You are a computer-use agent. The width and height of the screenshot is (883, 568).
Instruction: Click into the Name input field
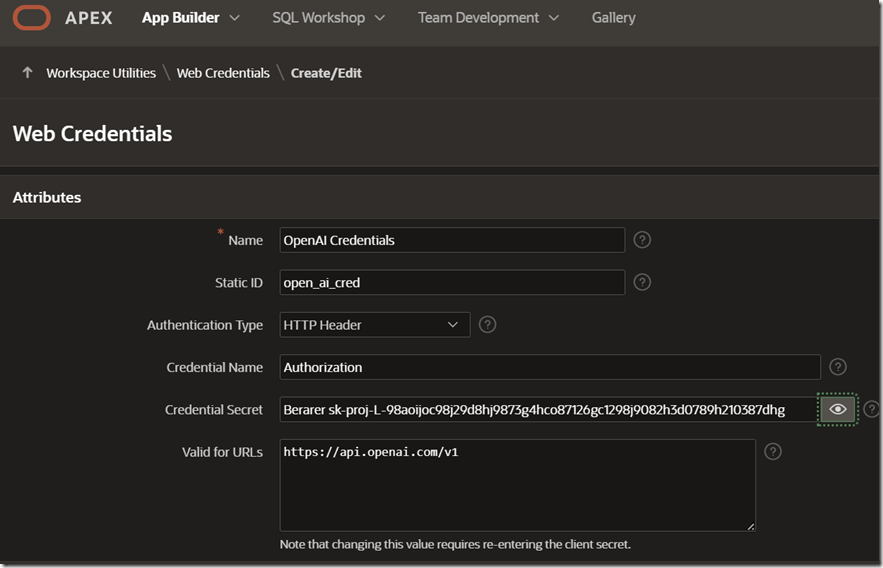tap(452, 240)
